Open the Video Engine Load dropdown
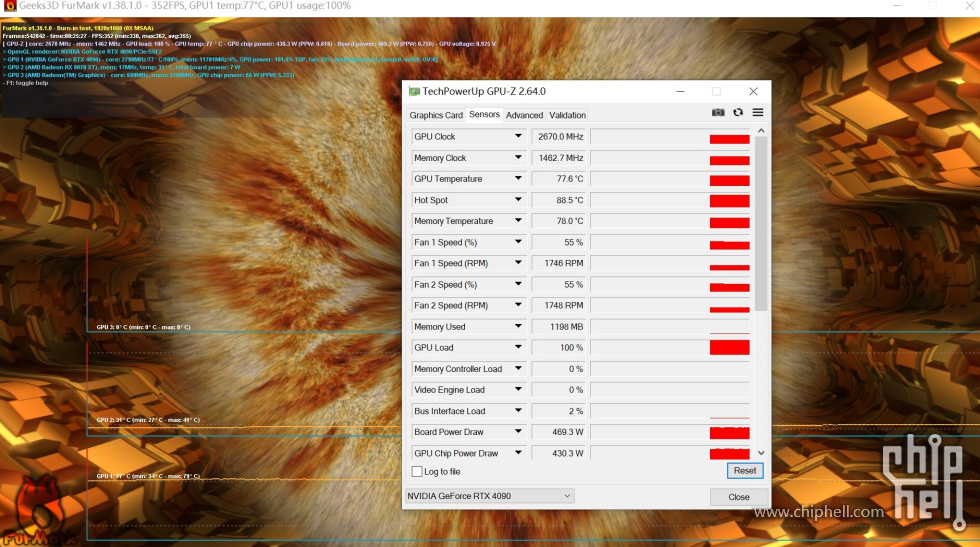The width and height of the screenshot is (980, 547). [x=518, y=389]
